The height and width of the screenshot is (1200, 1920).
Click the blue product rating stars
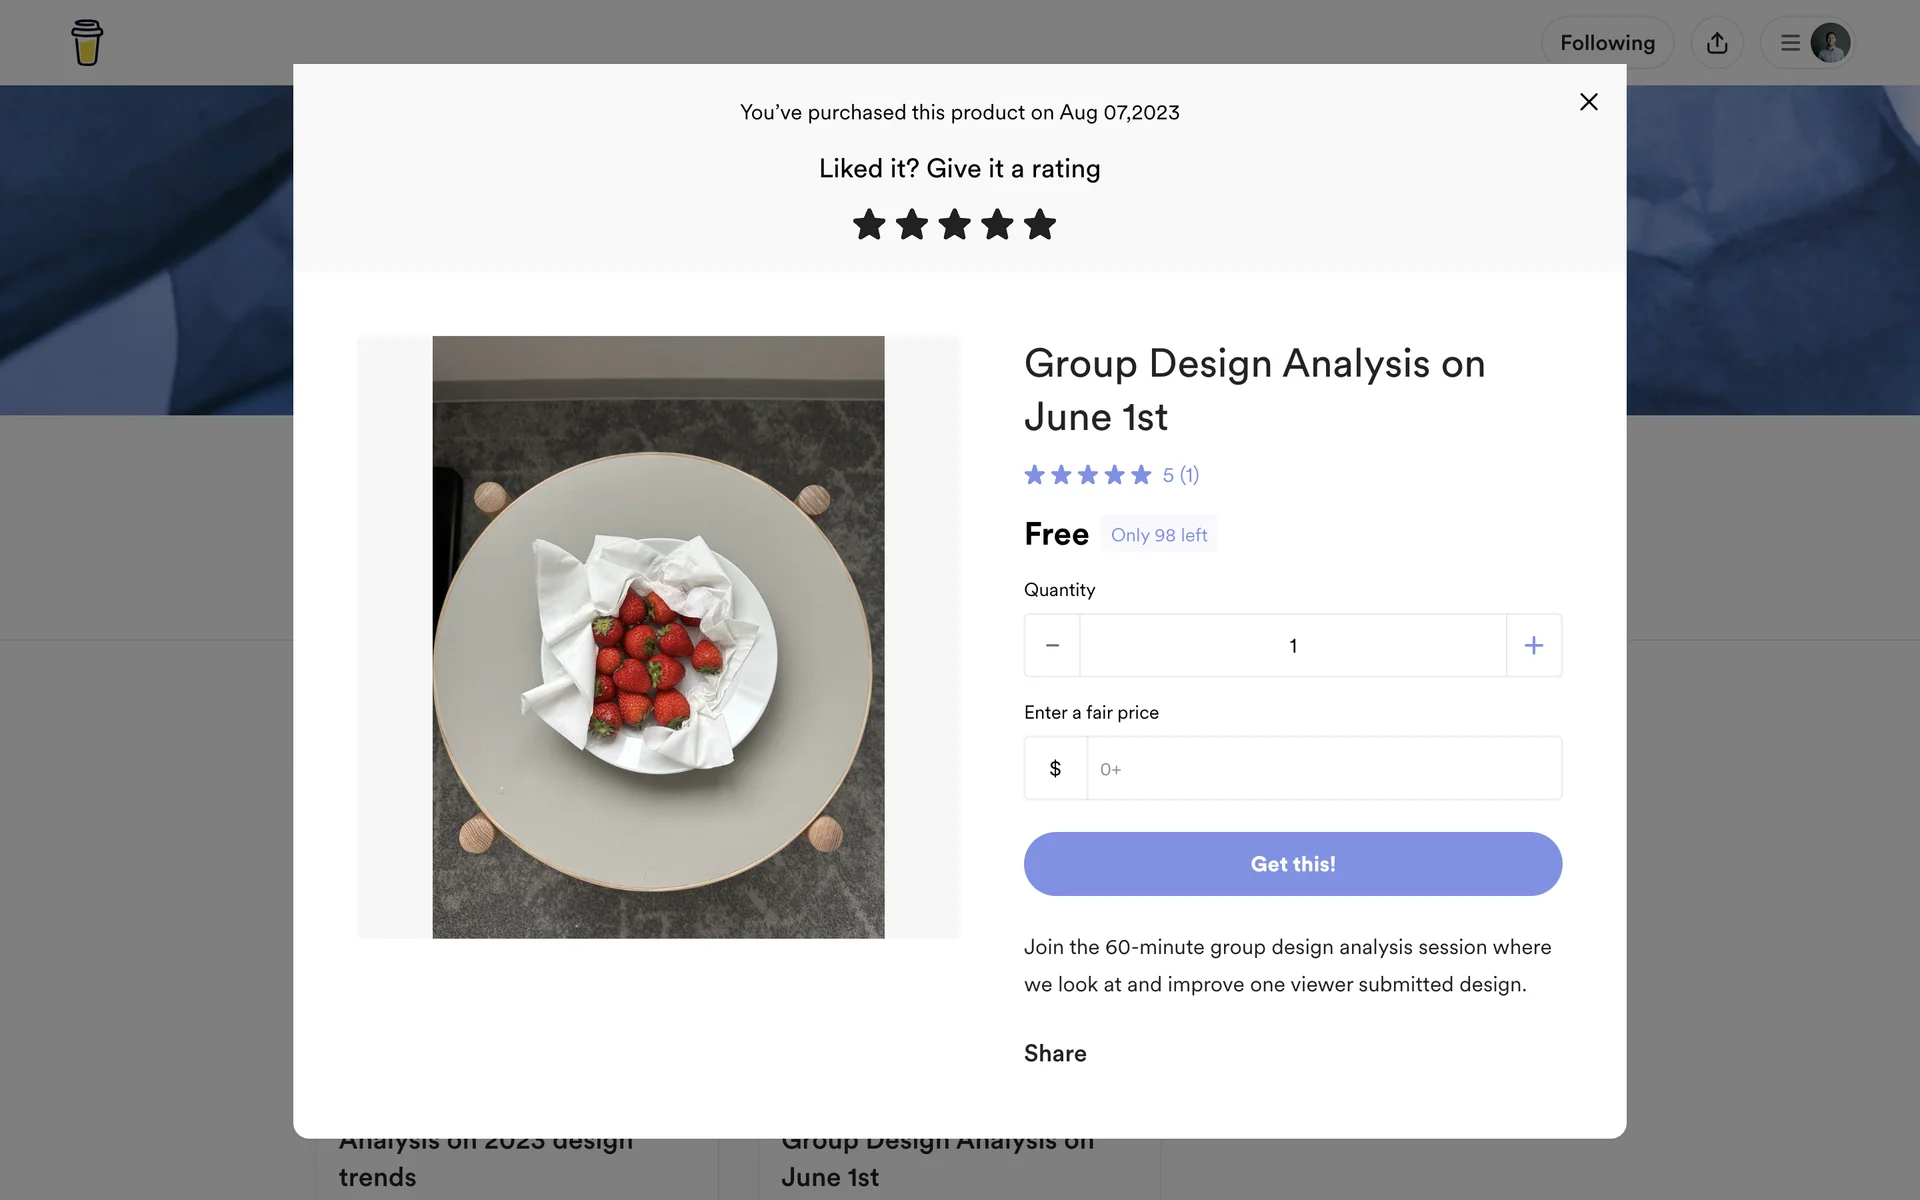coord(1087,475)
